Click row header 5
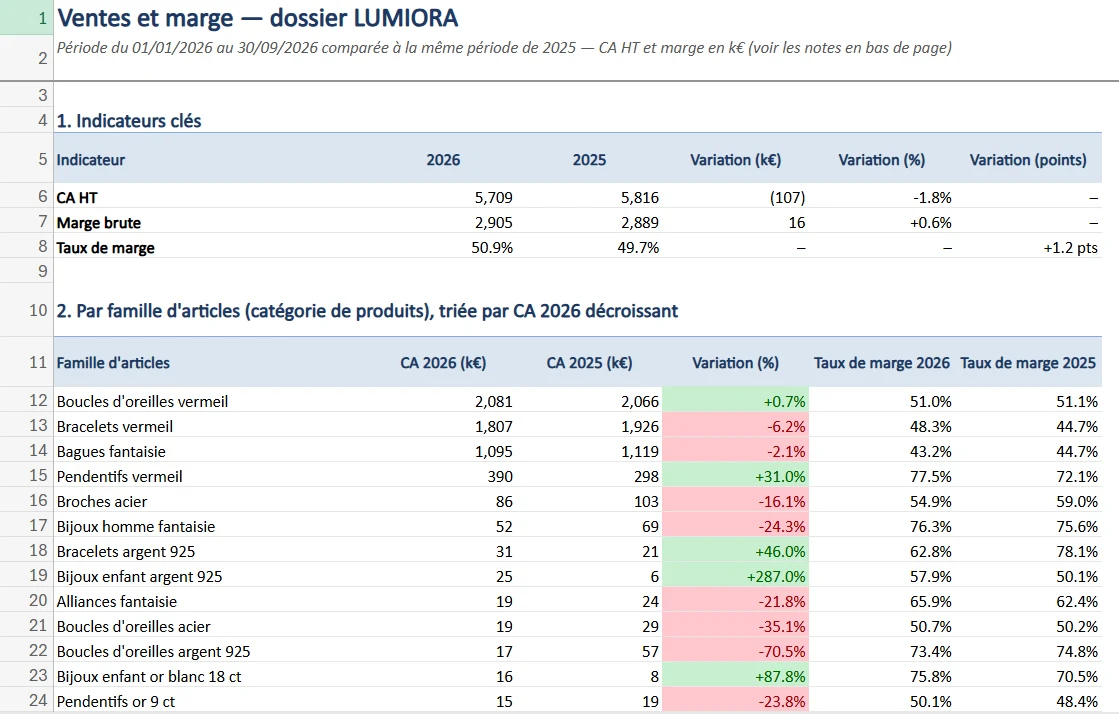Screen dimensions: 1119x714 [x=26, y=159]
